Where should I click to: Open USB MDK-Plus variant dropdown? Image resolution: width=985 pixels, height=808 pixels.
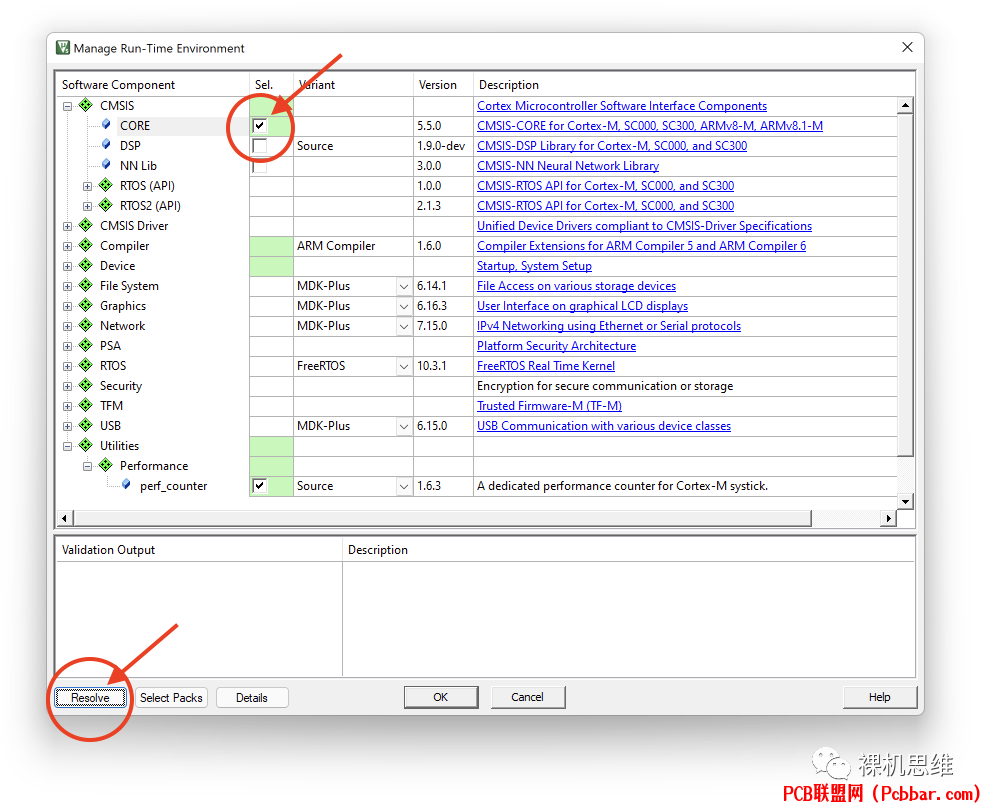404,427
